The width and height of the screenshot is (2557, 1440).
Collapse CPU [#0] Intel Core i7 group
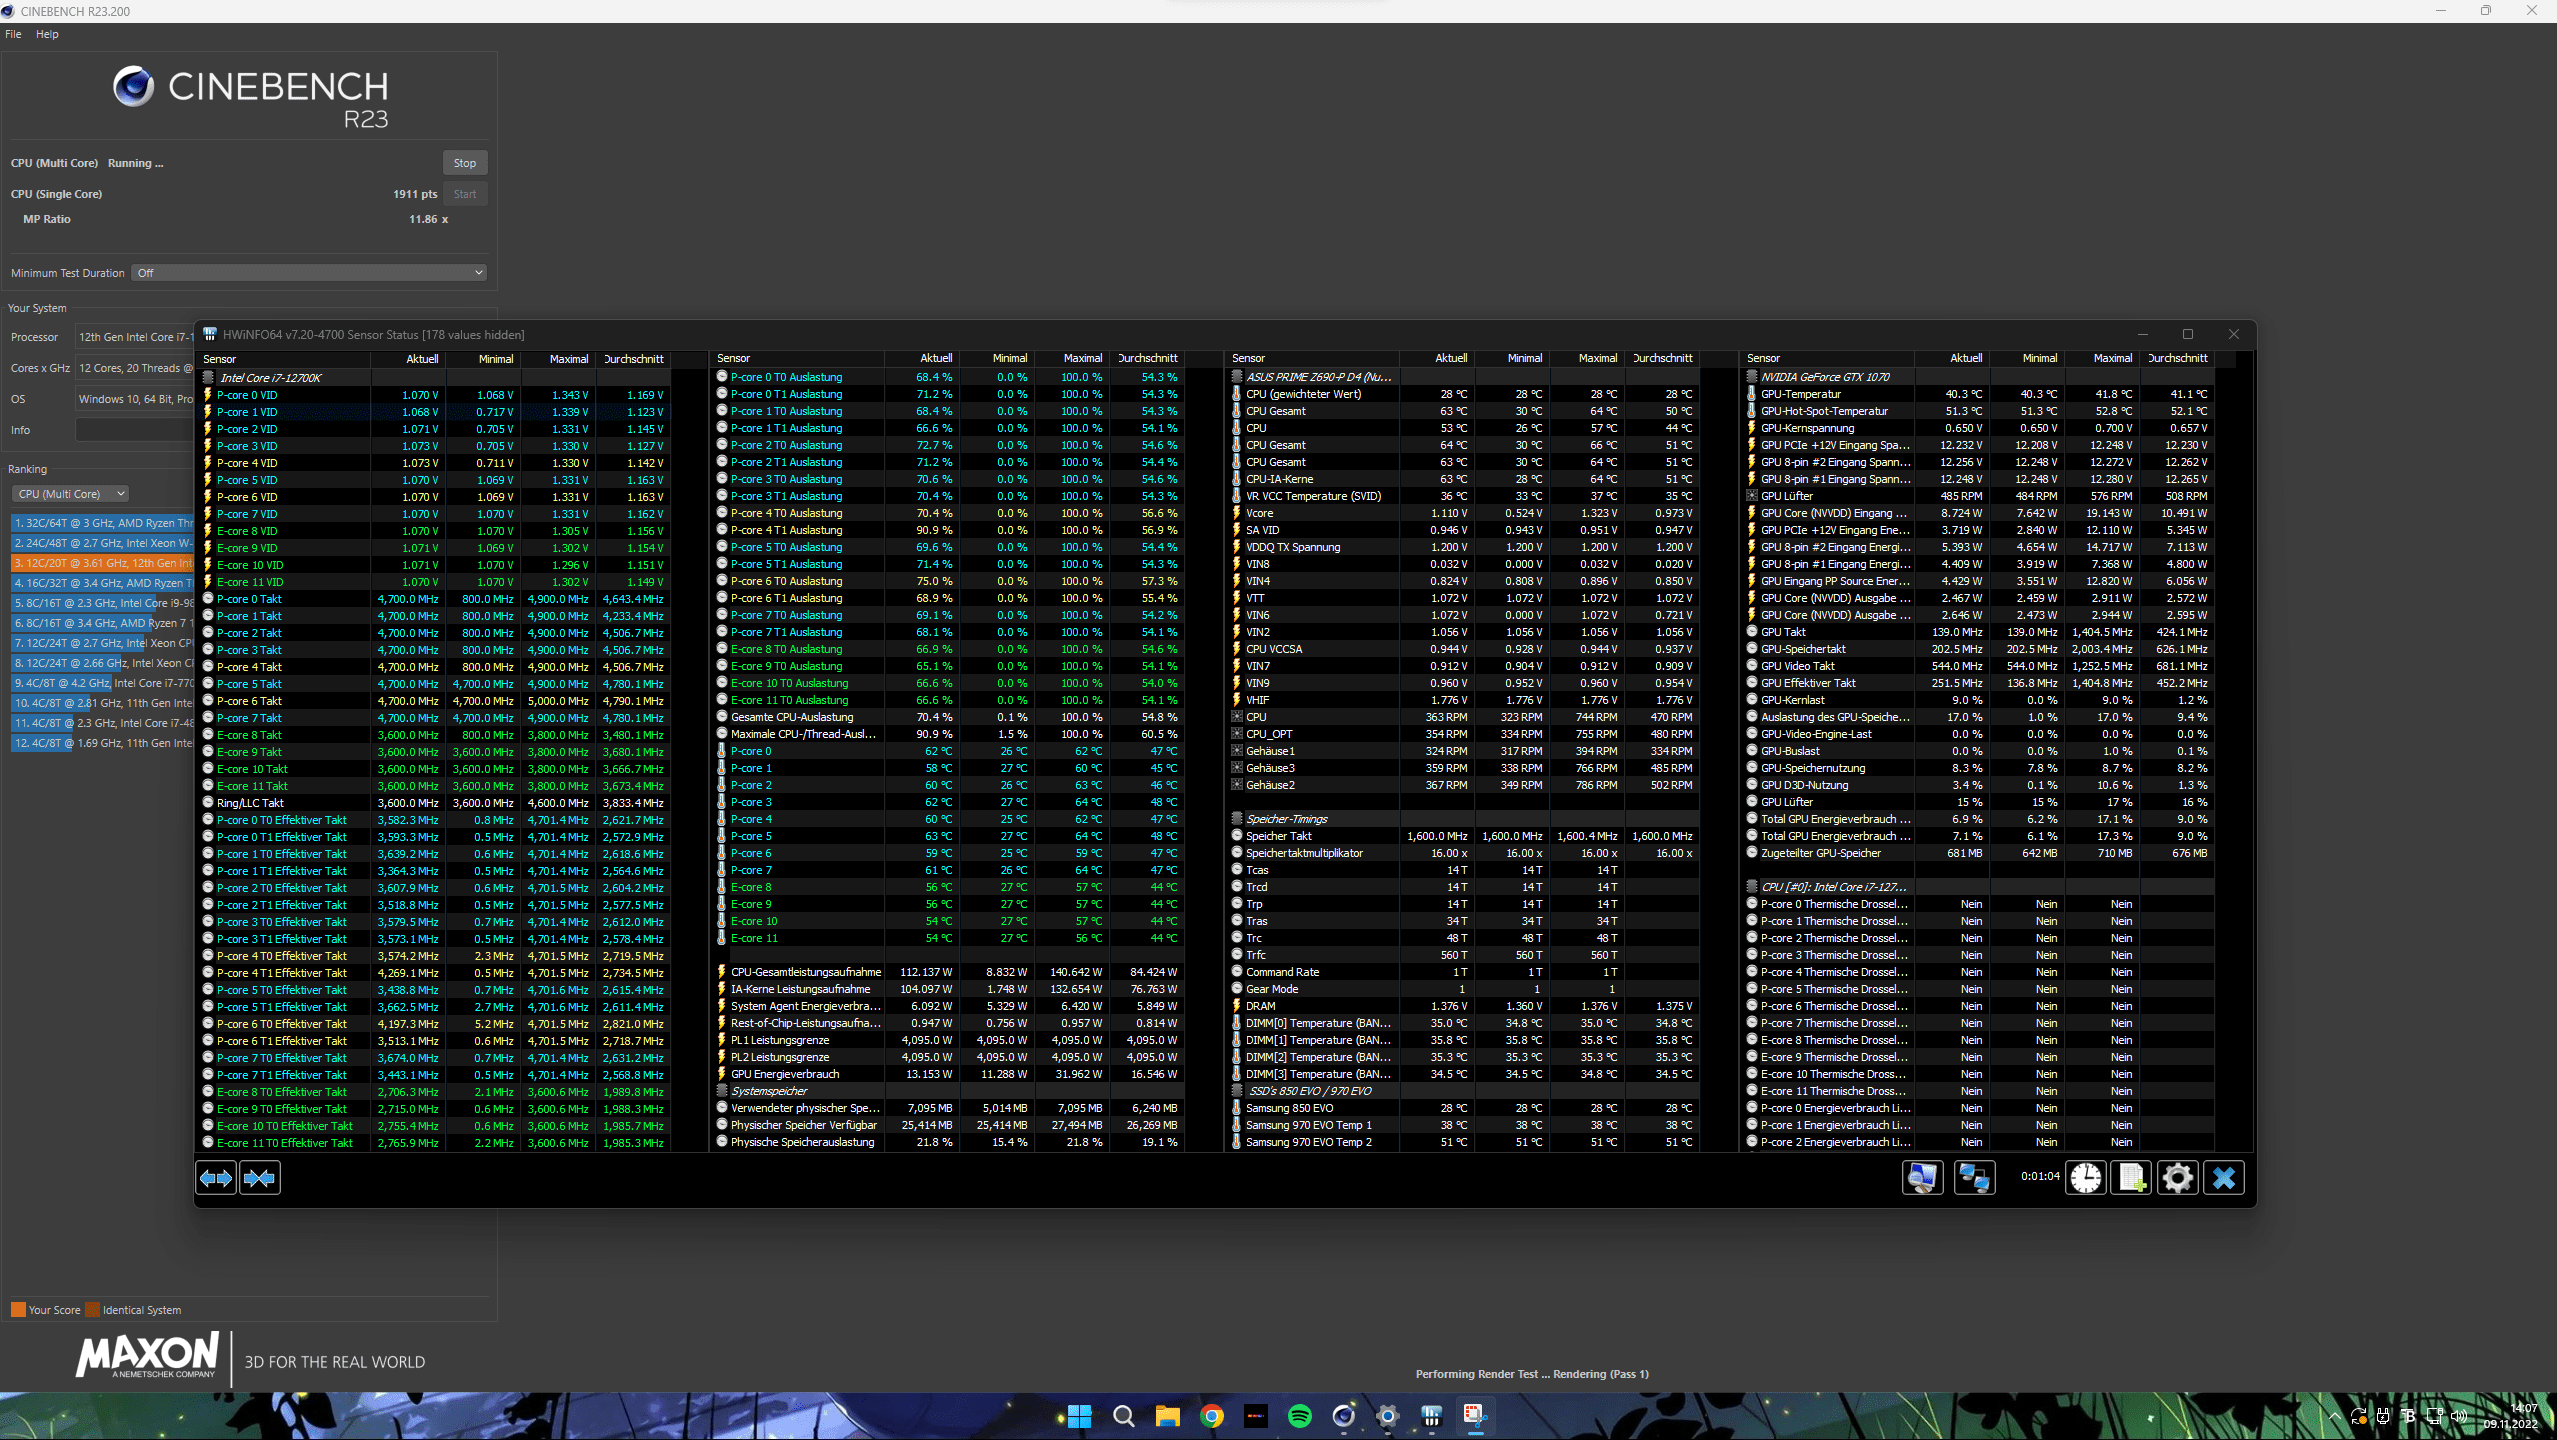pos(1752,887)
